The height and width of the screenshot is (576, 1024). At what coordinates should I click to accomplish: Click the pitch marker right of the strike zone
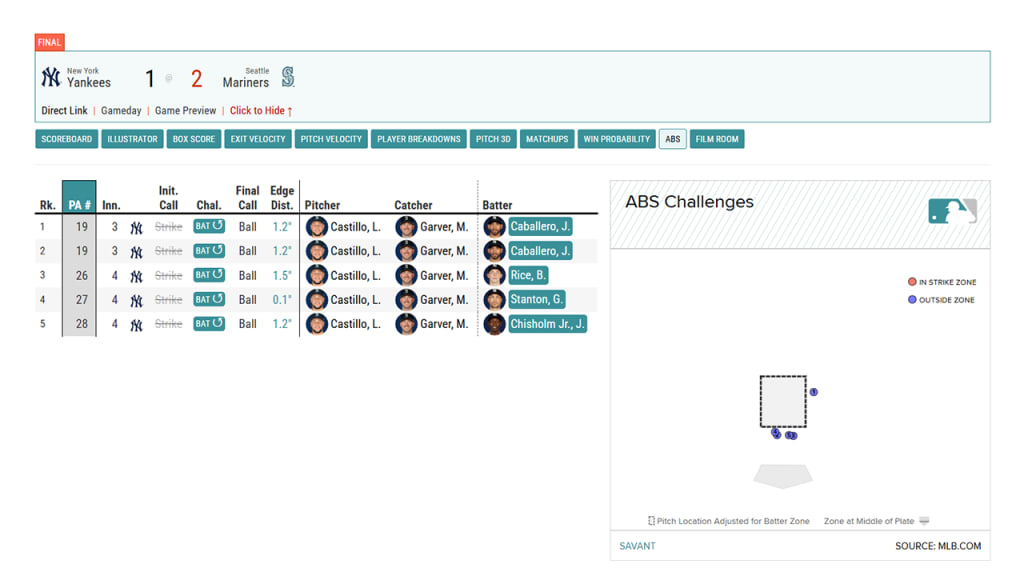click(814, 392)
